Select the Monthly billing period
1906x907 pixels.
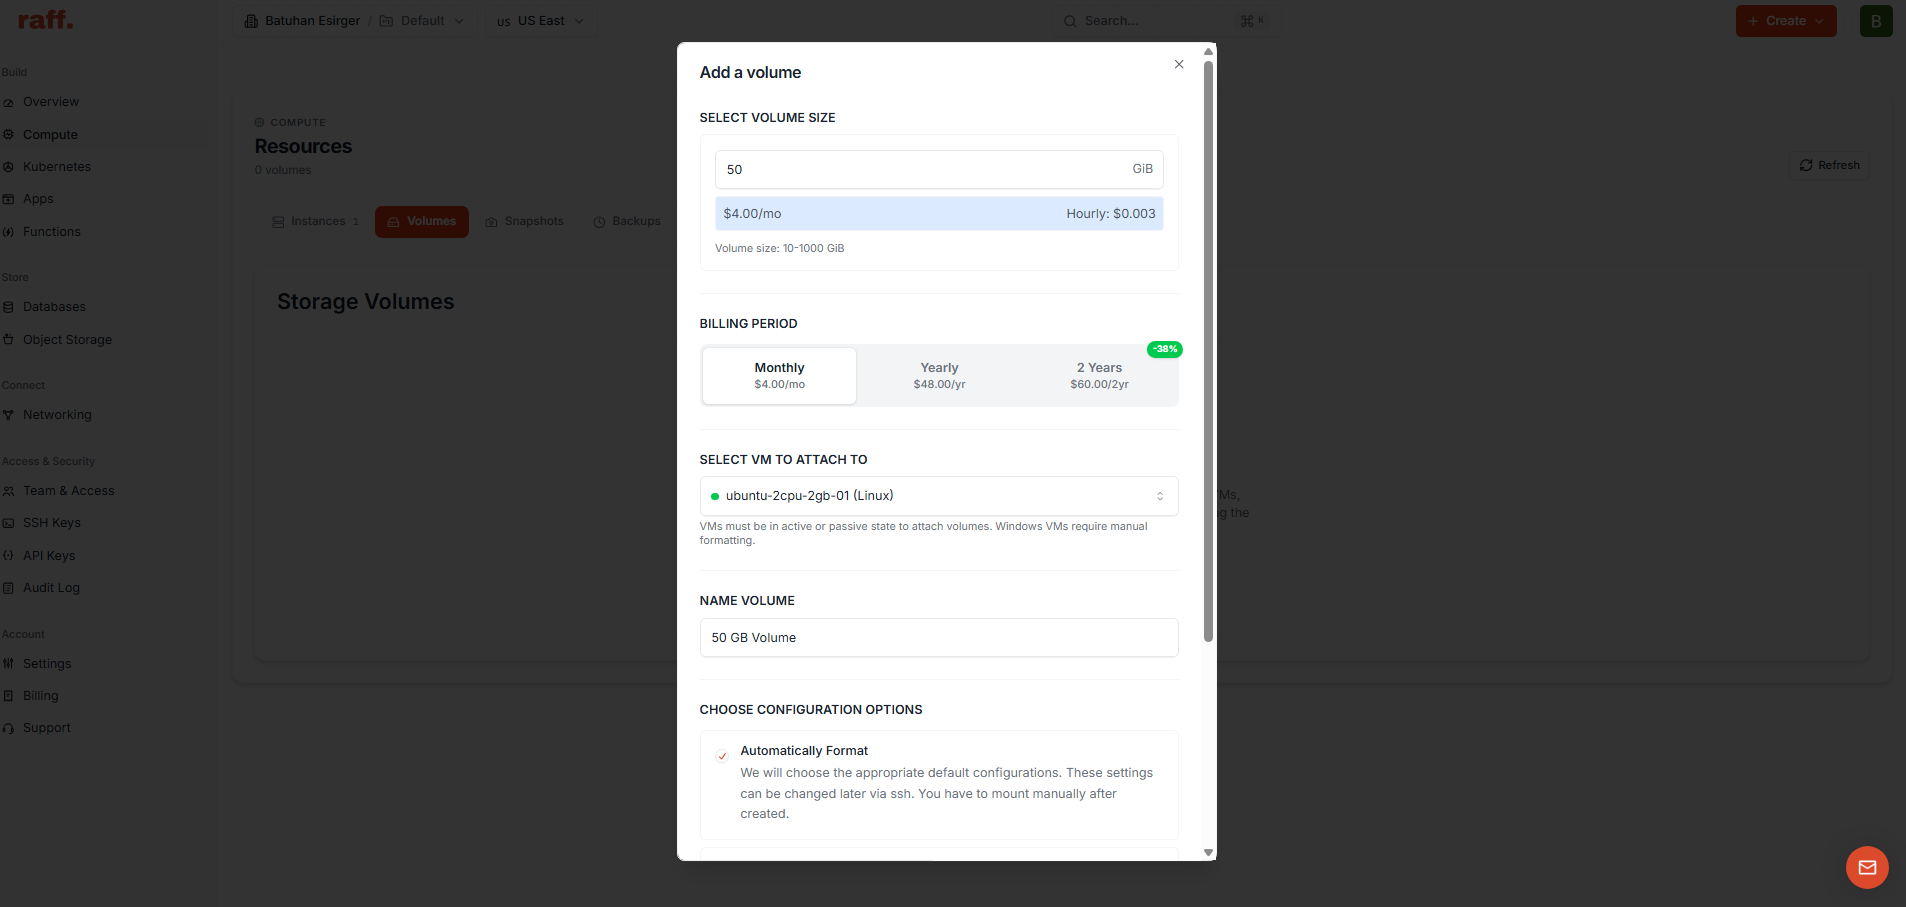click(x=779, y=376)
